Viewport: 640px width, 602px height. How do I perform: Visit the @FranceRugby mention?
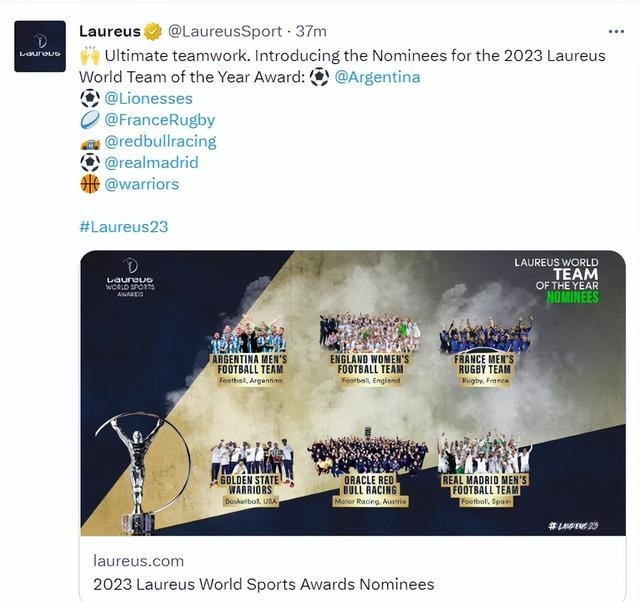(160, 120)
